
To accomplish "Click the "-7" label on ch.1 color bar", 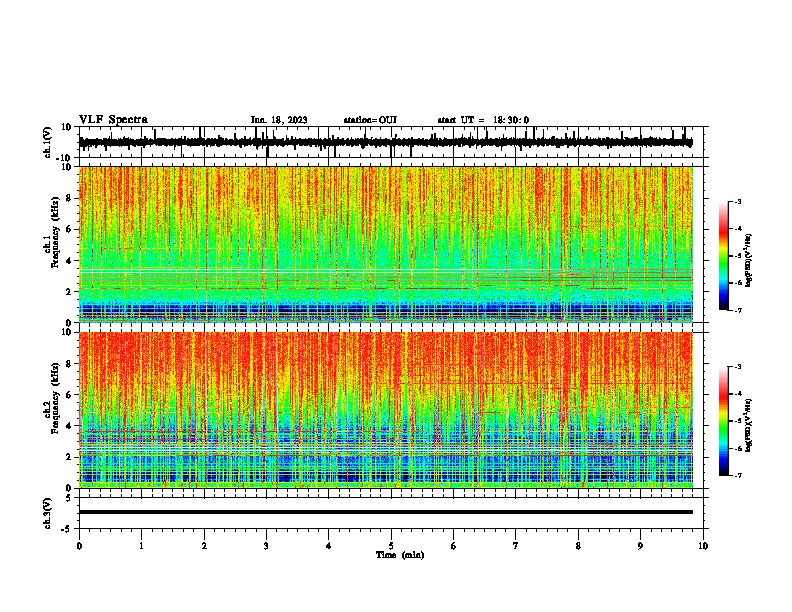I will [x=737, y=310].
